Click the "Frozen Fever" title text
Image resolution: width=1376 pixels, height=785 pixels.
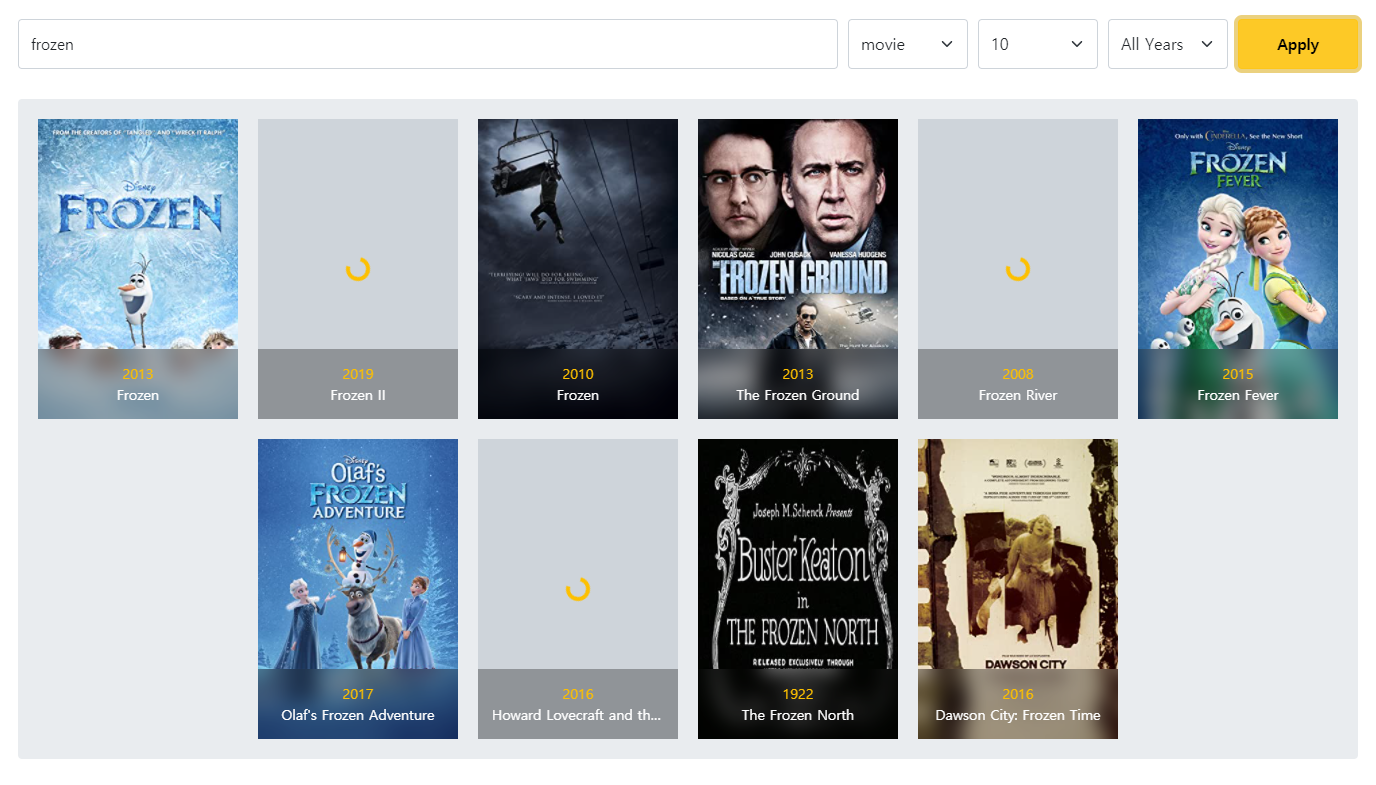pos(1238,395)
